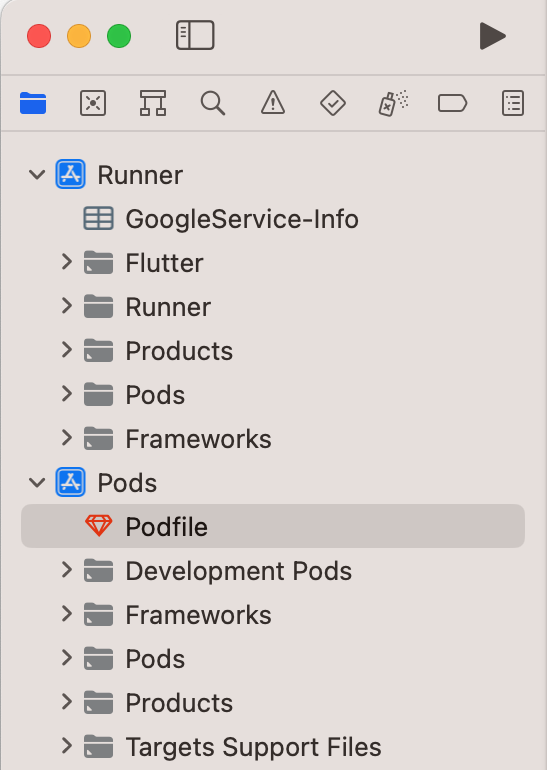Collapse the Pods project

37,483
